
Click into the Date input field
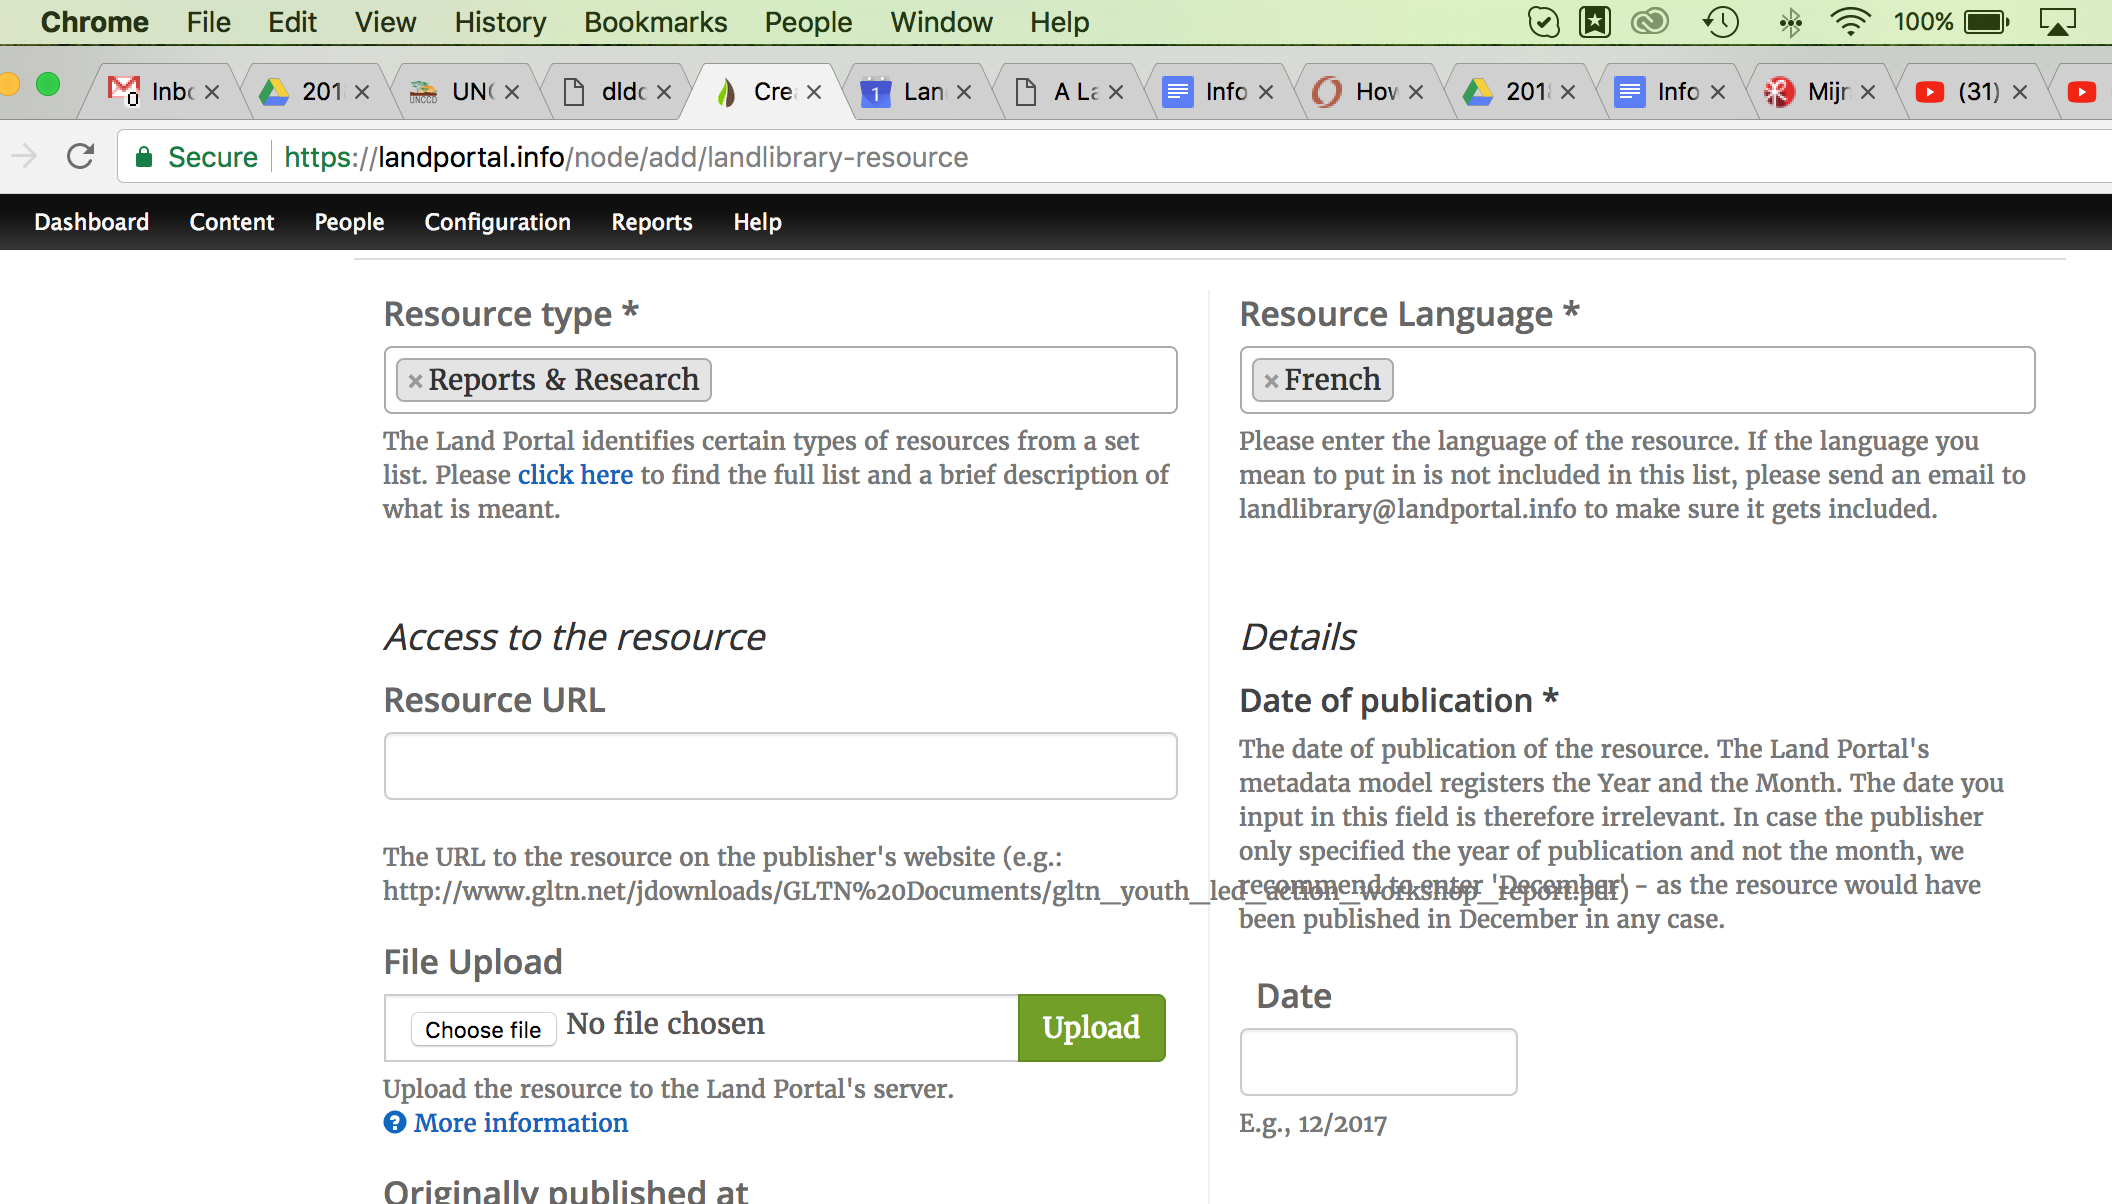[1378, 1062]
